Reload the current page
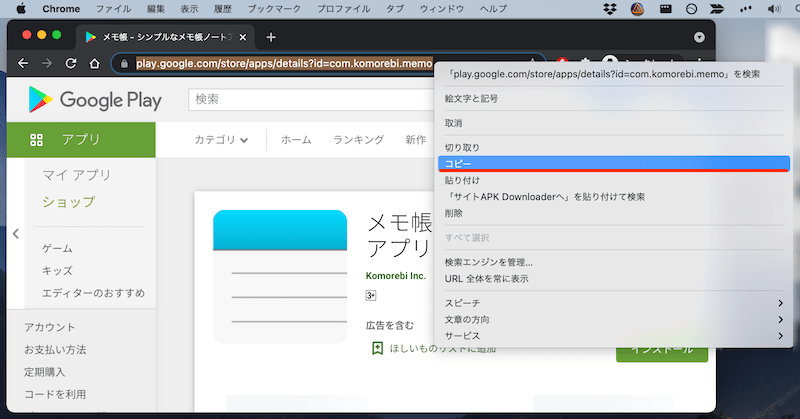 (x=71, y=63)
